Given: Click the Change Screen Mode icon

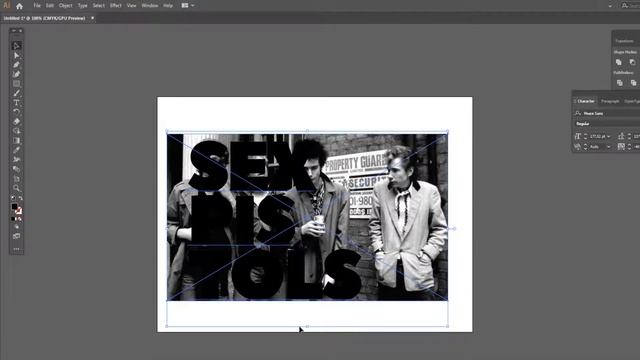Looking at the screenshot, I should click(x=16, y=236).
